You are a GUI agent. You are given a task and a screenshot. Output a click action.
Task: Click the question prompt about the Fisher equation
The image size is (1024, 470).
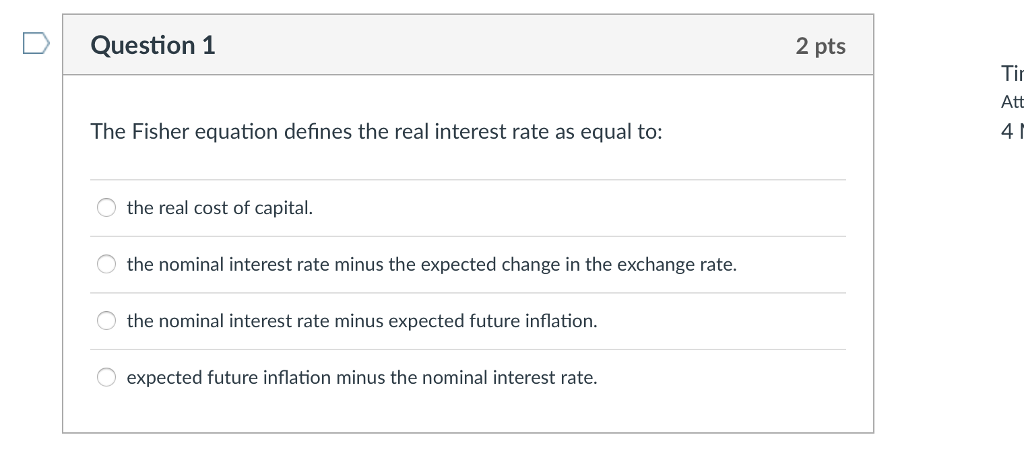pyautogui.click(x=376, y=132)
